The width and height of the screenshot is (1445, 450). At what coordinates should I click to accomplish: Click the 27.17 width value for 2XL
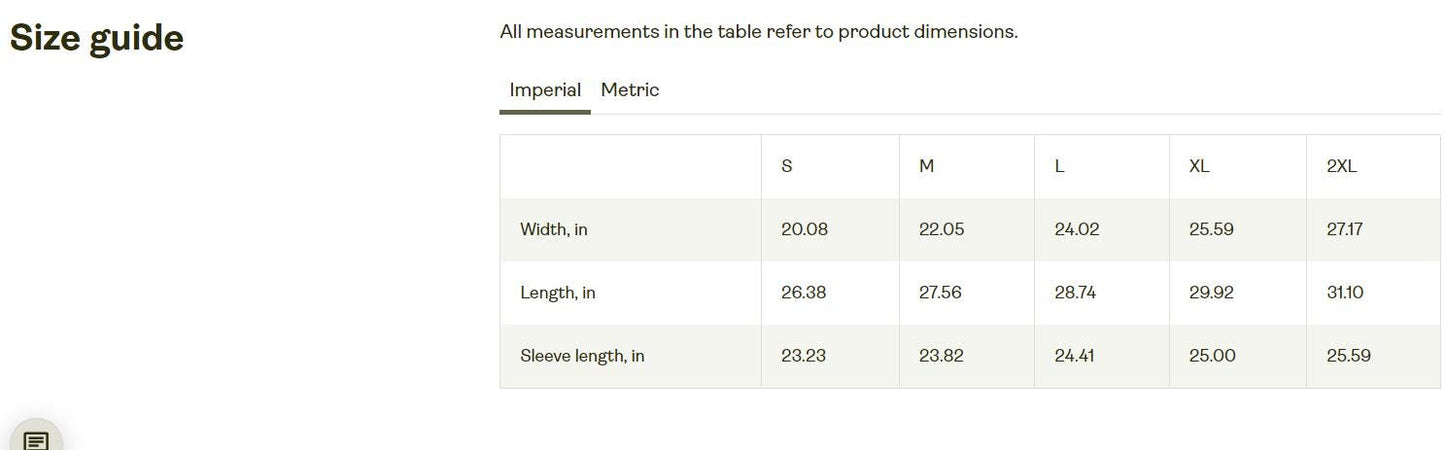tap(1345, 230)
